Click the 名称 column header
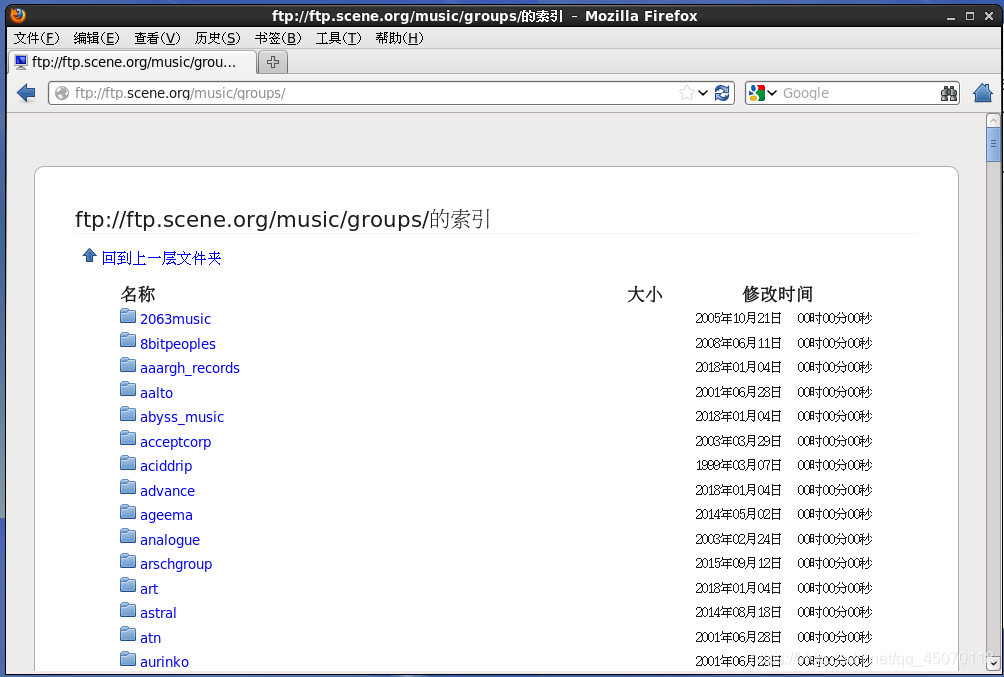This screenshot has height=677, width=1004. coord(138,294)
